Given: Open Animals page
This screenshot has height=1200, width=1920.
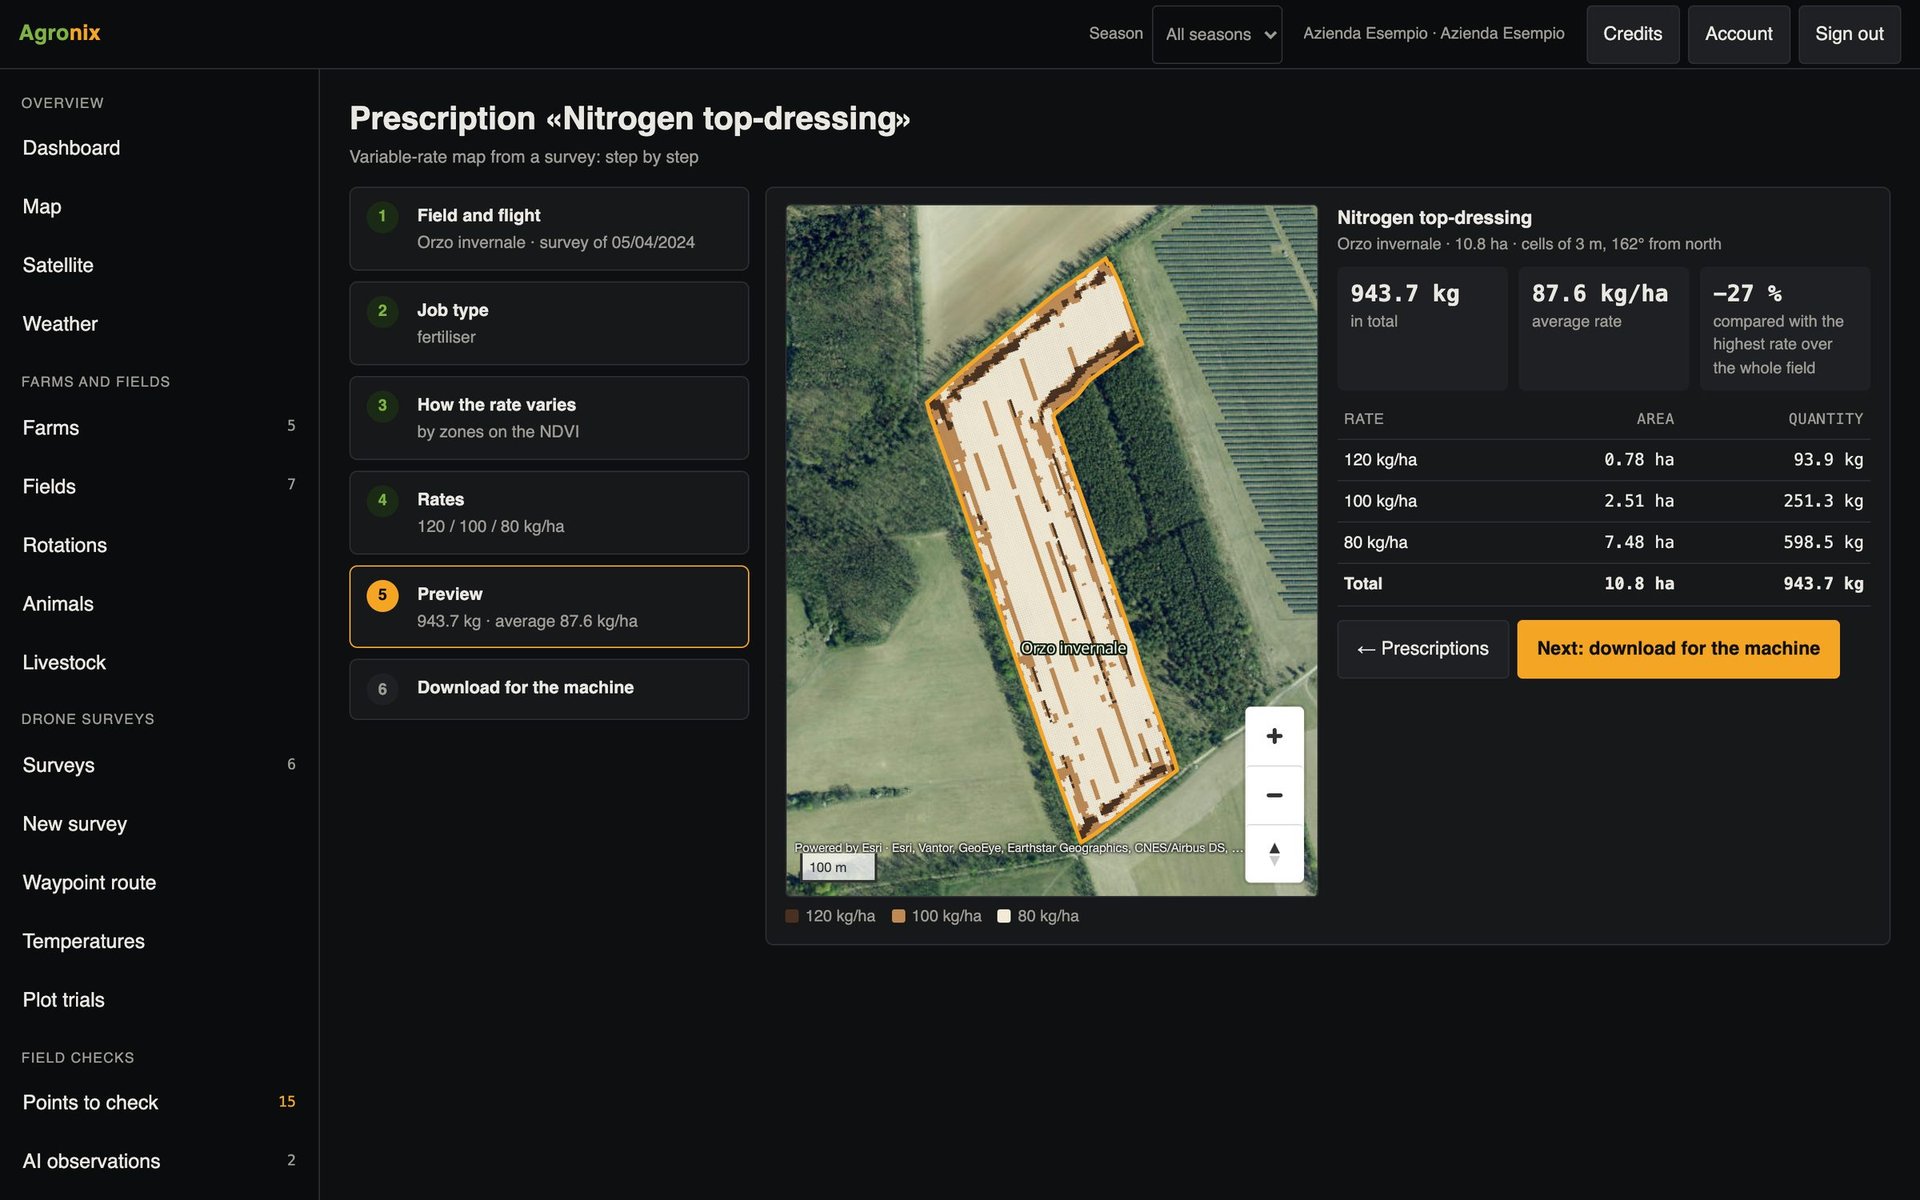Looking at the screenshot, I should coord(159,604).
